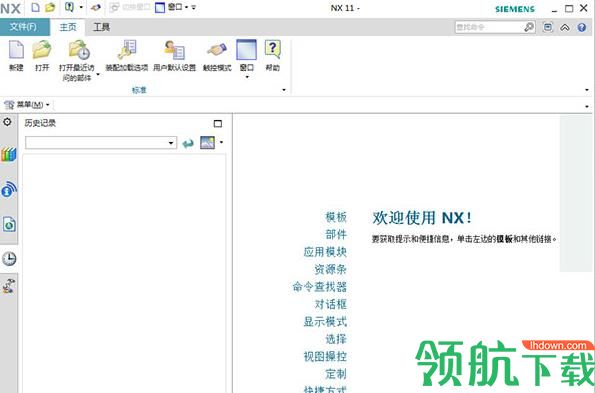Open the View Manipulation (视图操控) link
Image resolution: width=595 pixels, height=393 pixels.
pyautogui.click(x=325, y=357)
